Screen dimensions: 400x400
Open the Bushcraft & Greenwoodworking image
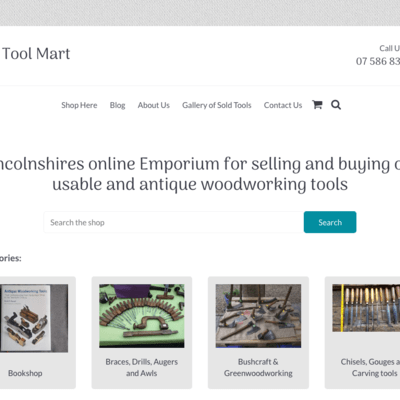[x=258, y=316]
